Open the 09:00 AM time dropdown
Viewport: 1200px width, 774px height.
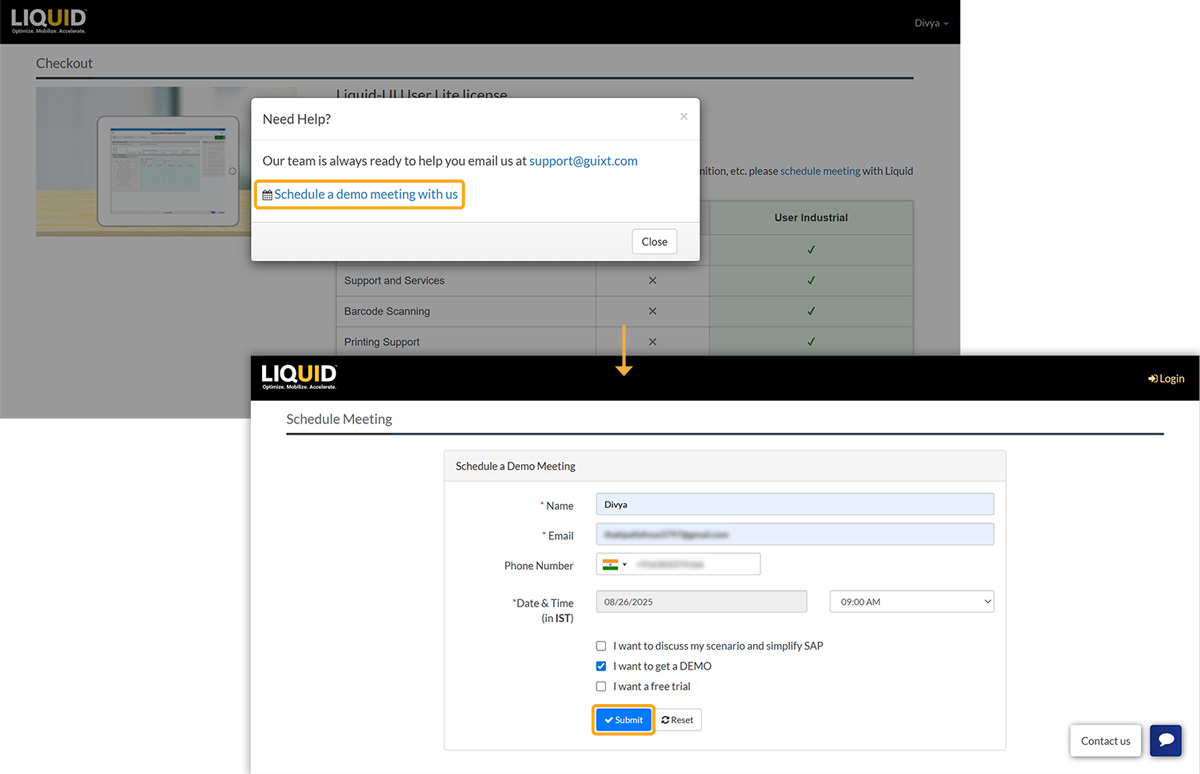click(x=912, y=601)
